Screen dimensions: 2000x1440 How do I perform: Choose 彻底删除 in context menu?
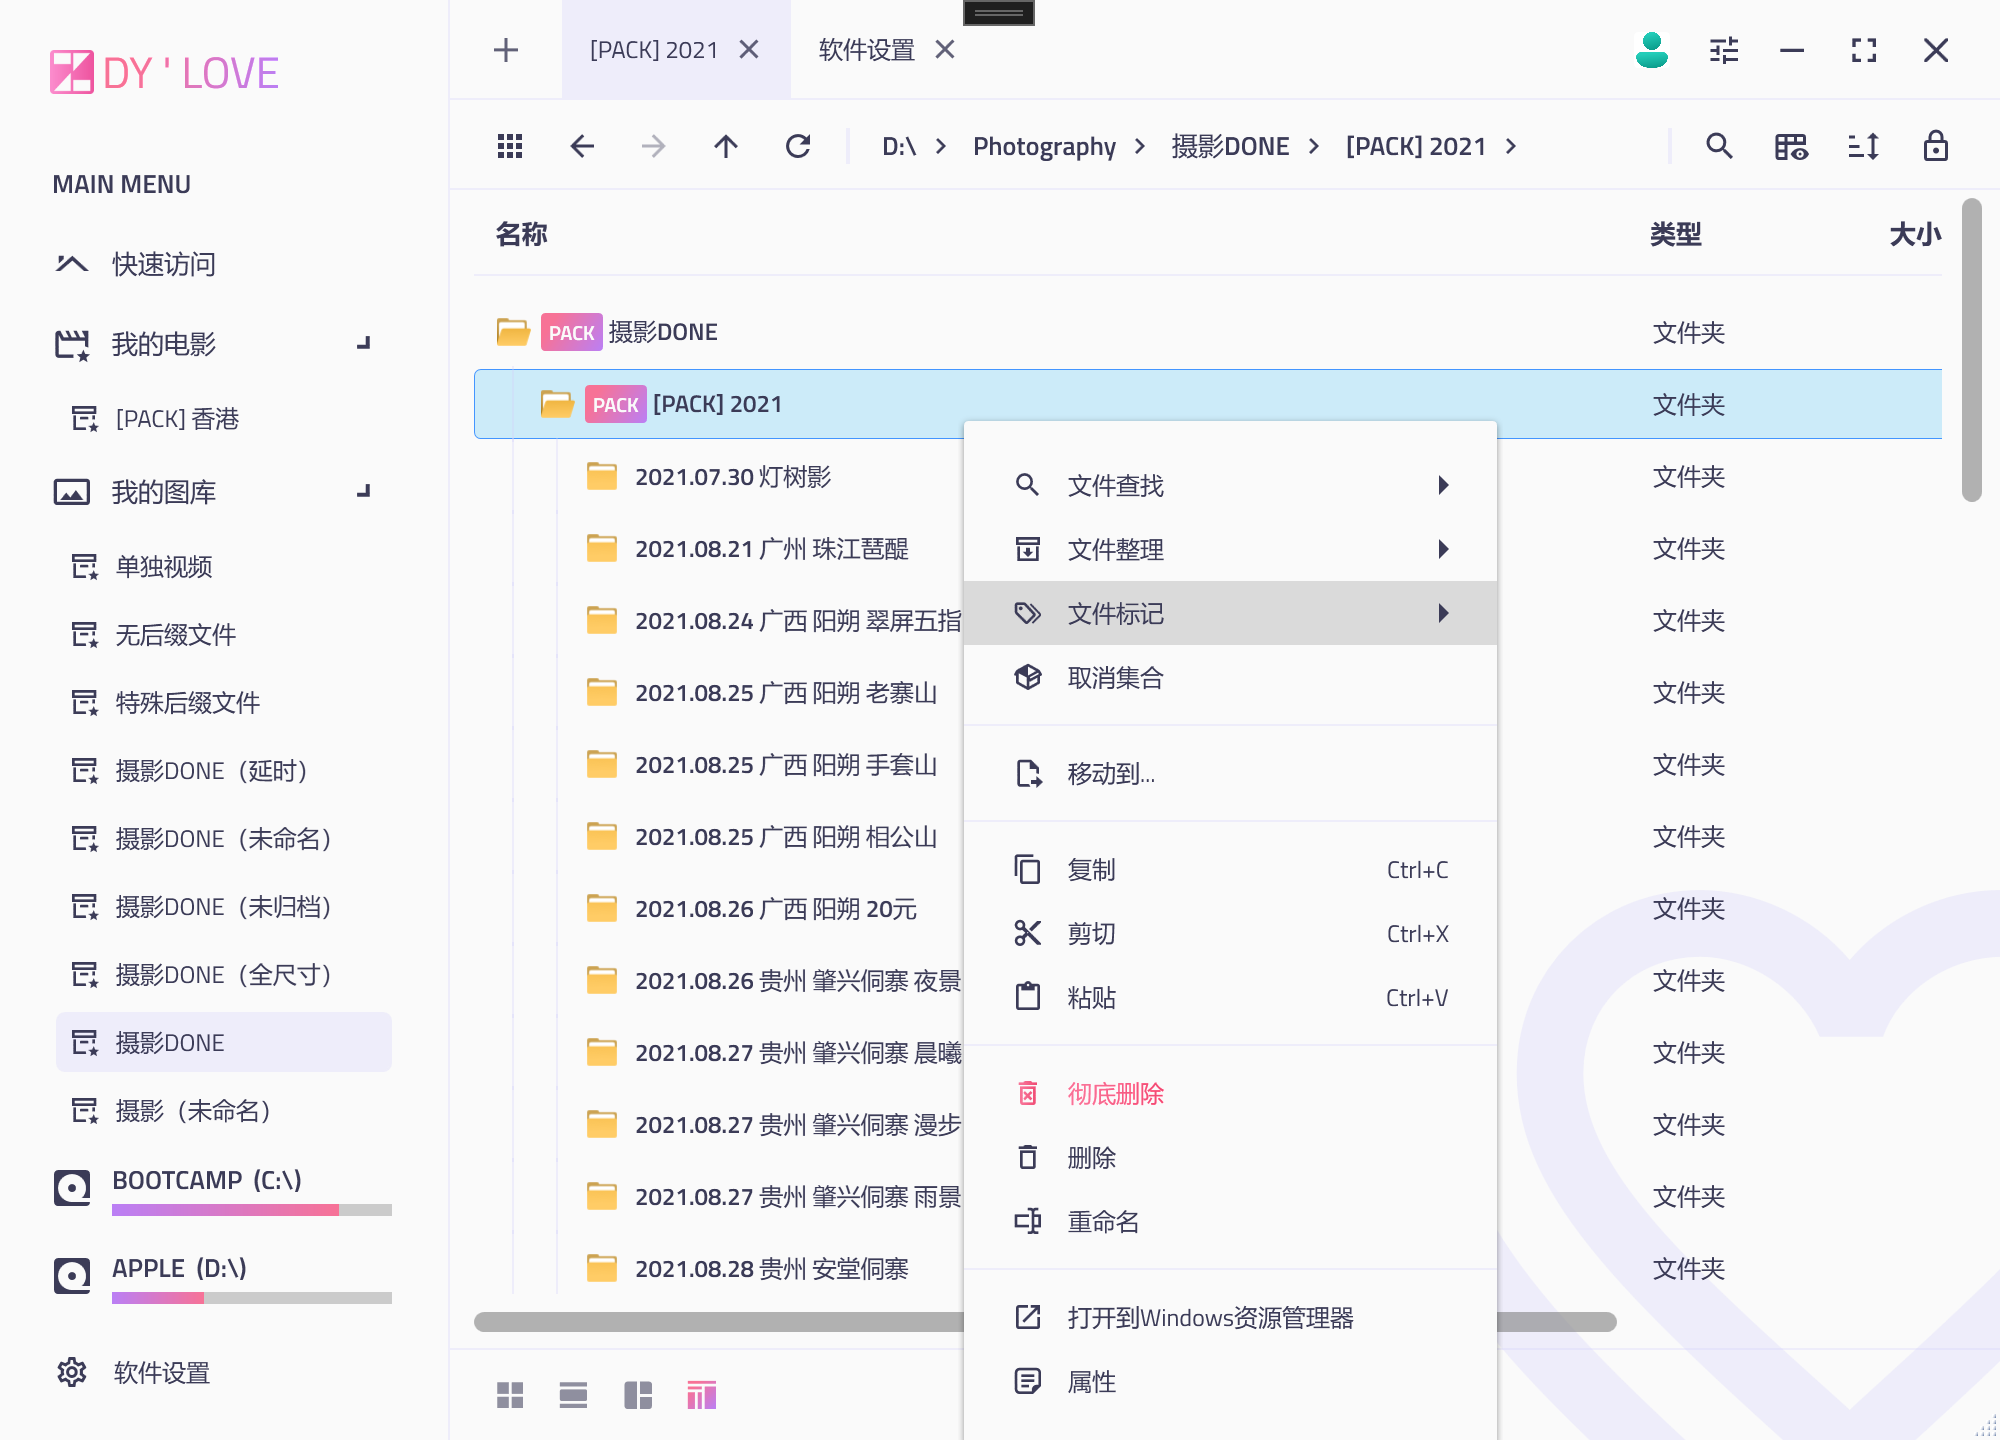[x=1230, y=1093]
